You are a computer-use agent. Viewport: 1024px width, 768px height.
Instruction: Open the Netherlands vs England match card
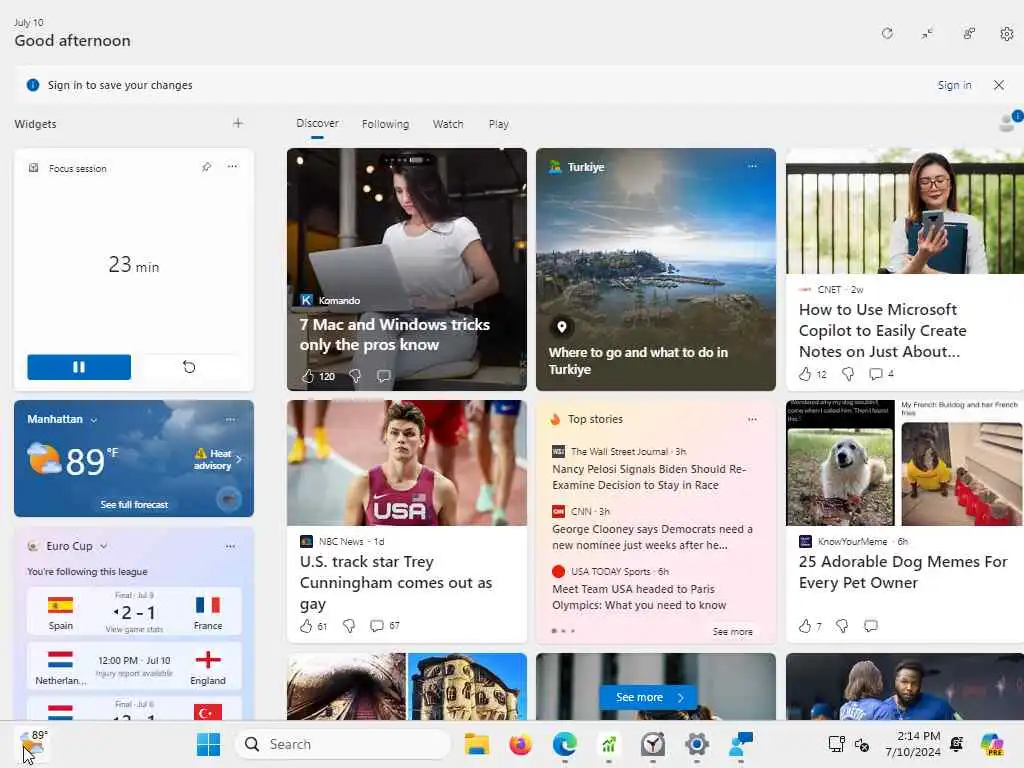[x=134, y=666]
